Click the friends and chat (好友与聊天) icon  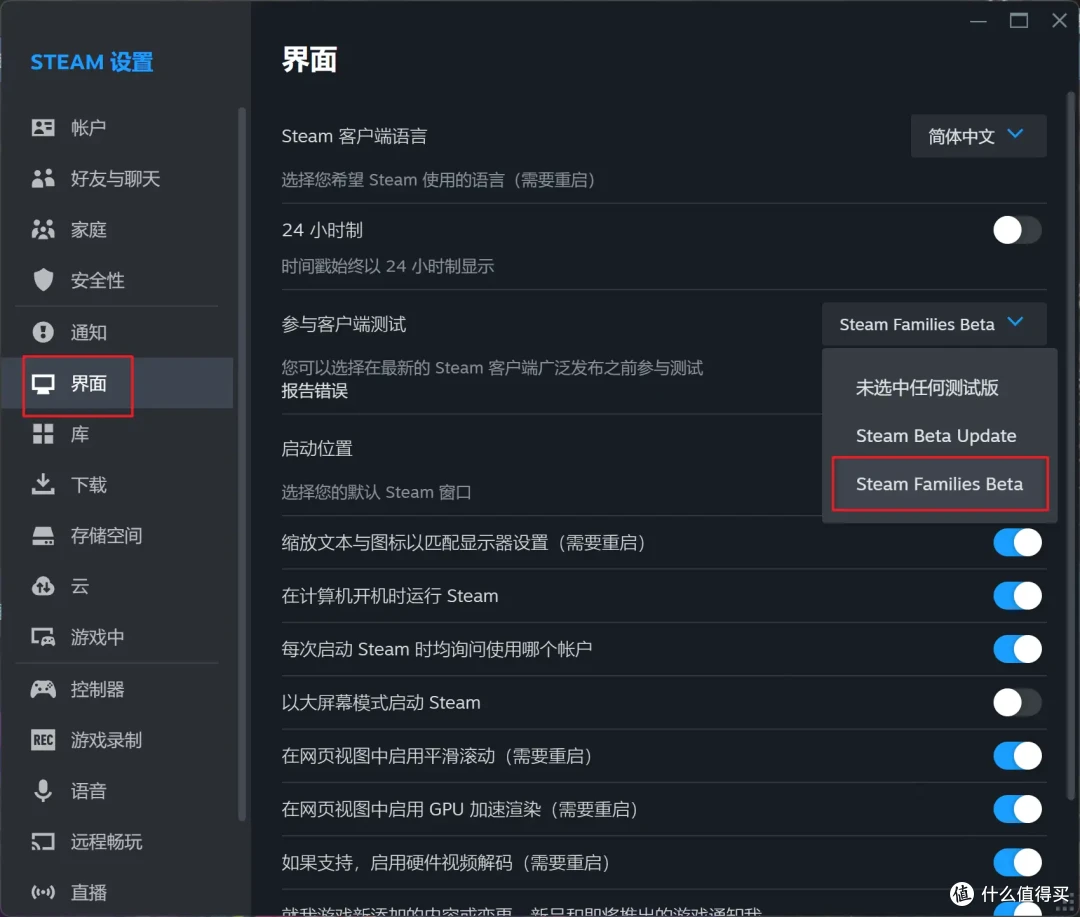43,178
